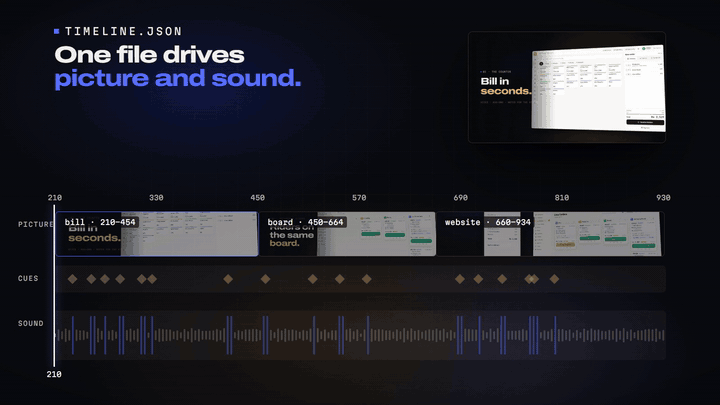Select the "board · 450-664" picture clip
Image resolution: width=720 pixels, height=405 pixels.
tap(348, 234)
